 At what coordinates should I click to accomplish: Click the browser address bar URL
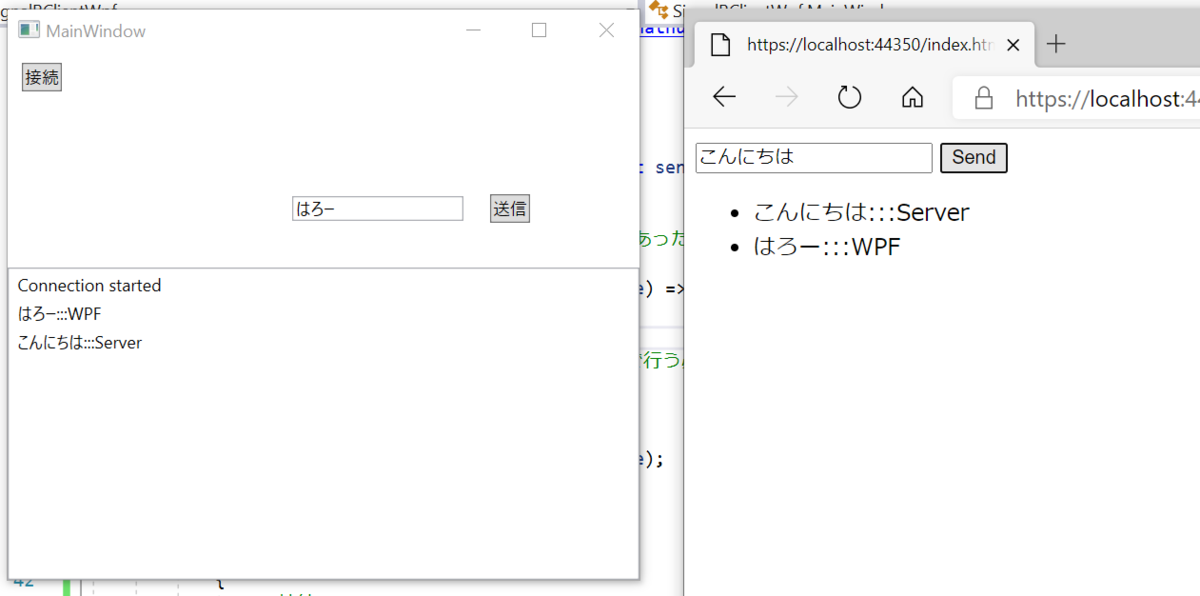point(1107,98)
